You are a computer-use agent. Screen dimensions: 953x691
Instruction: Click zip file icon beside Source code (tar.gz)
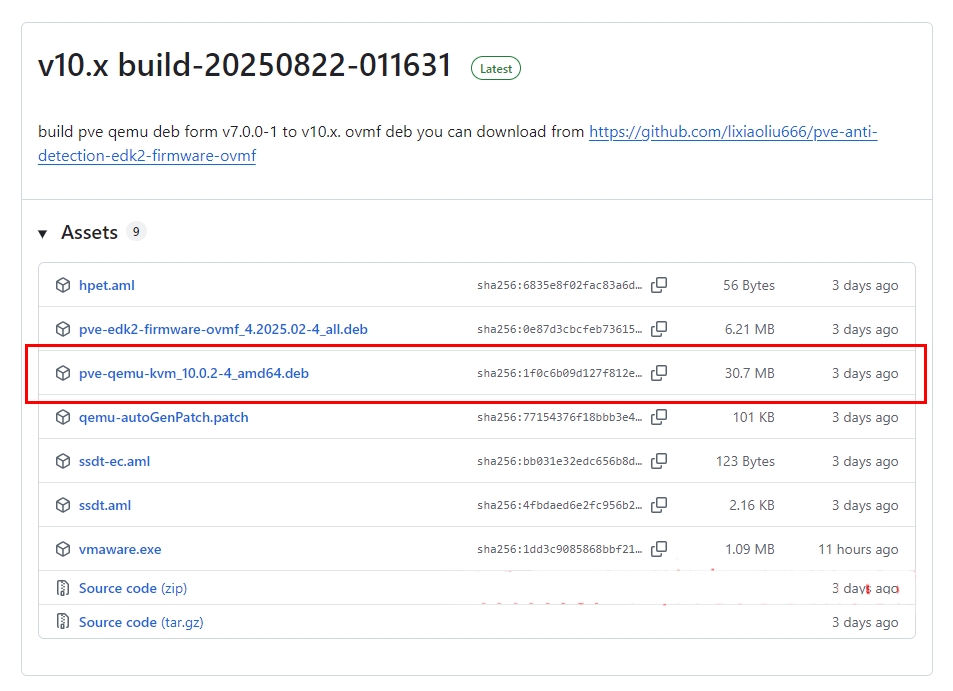(63, 622)
